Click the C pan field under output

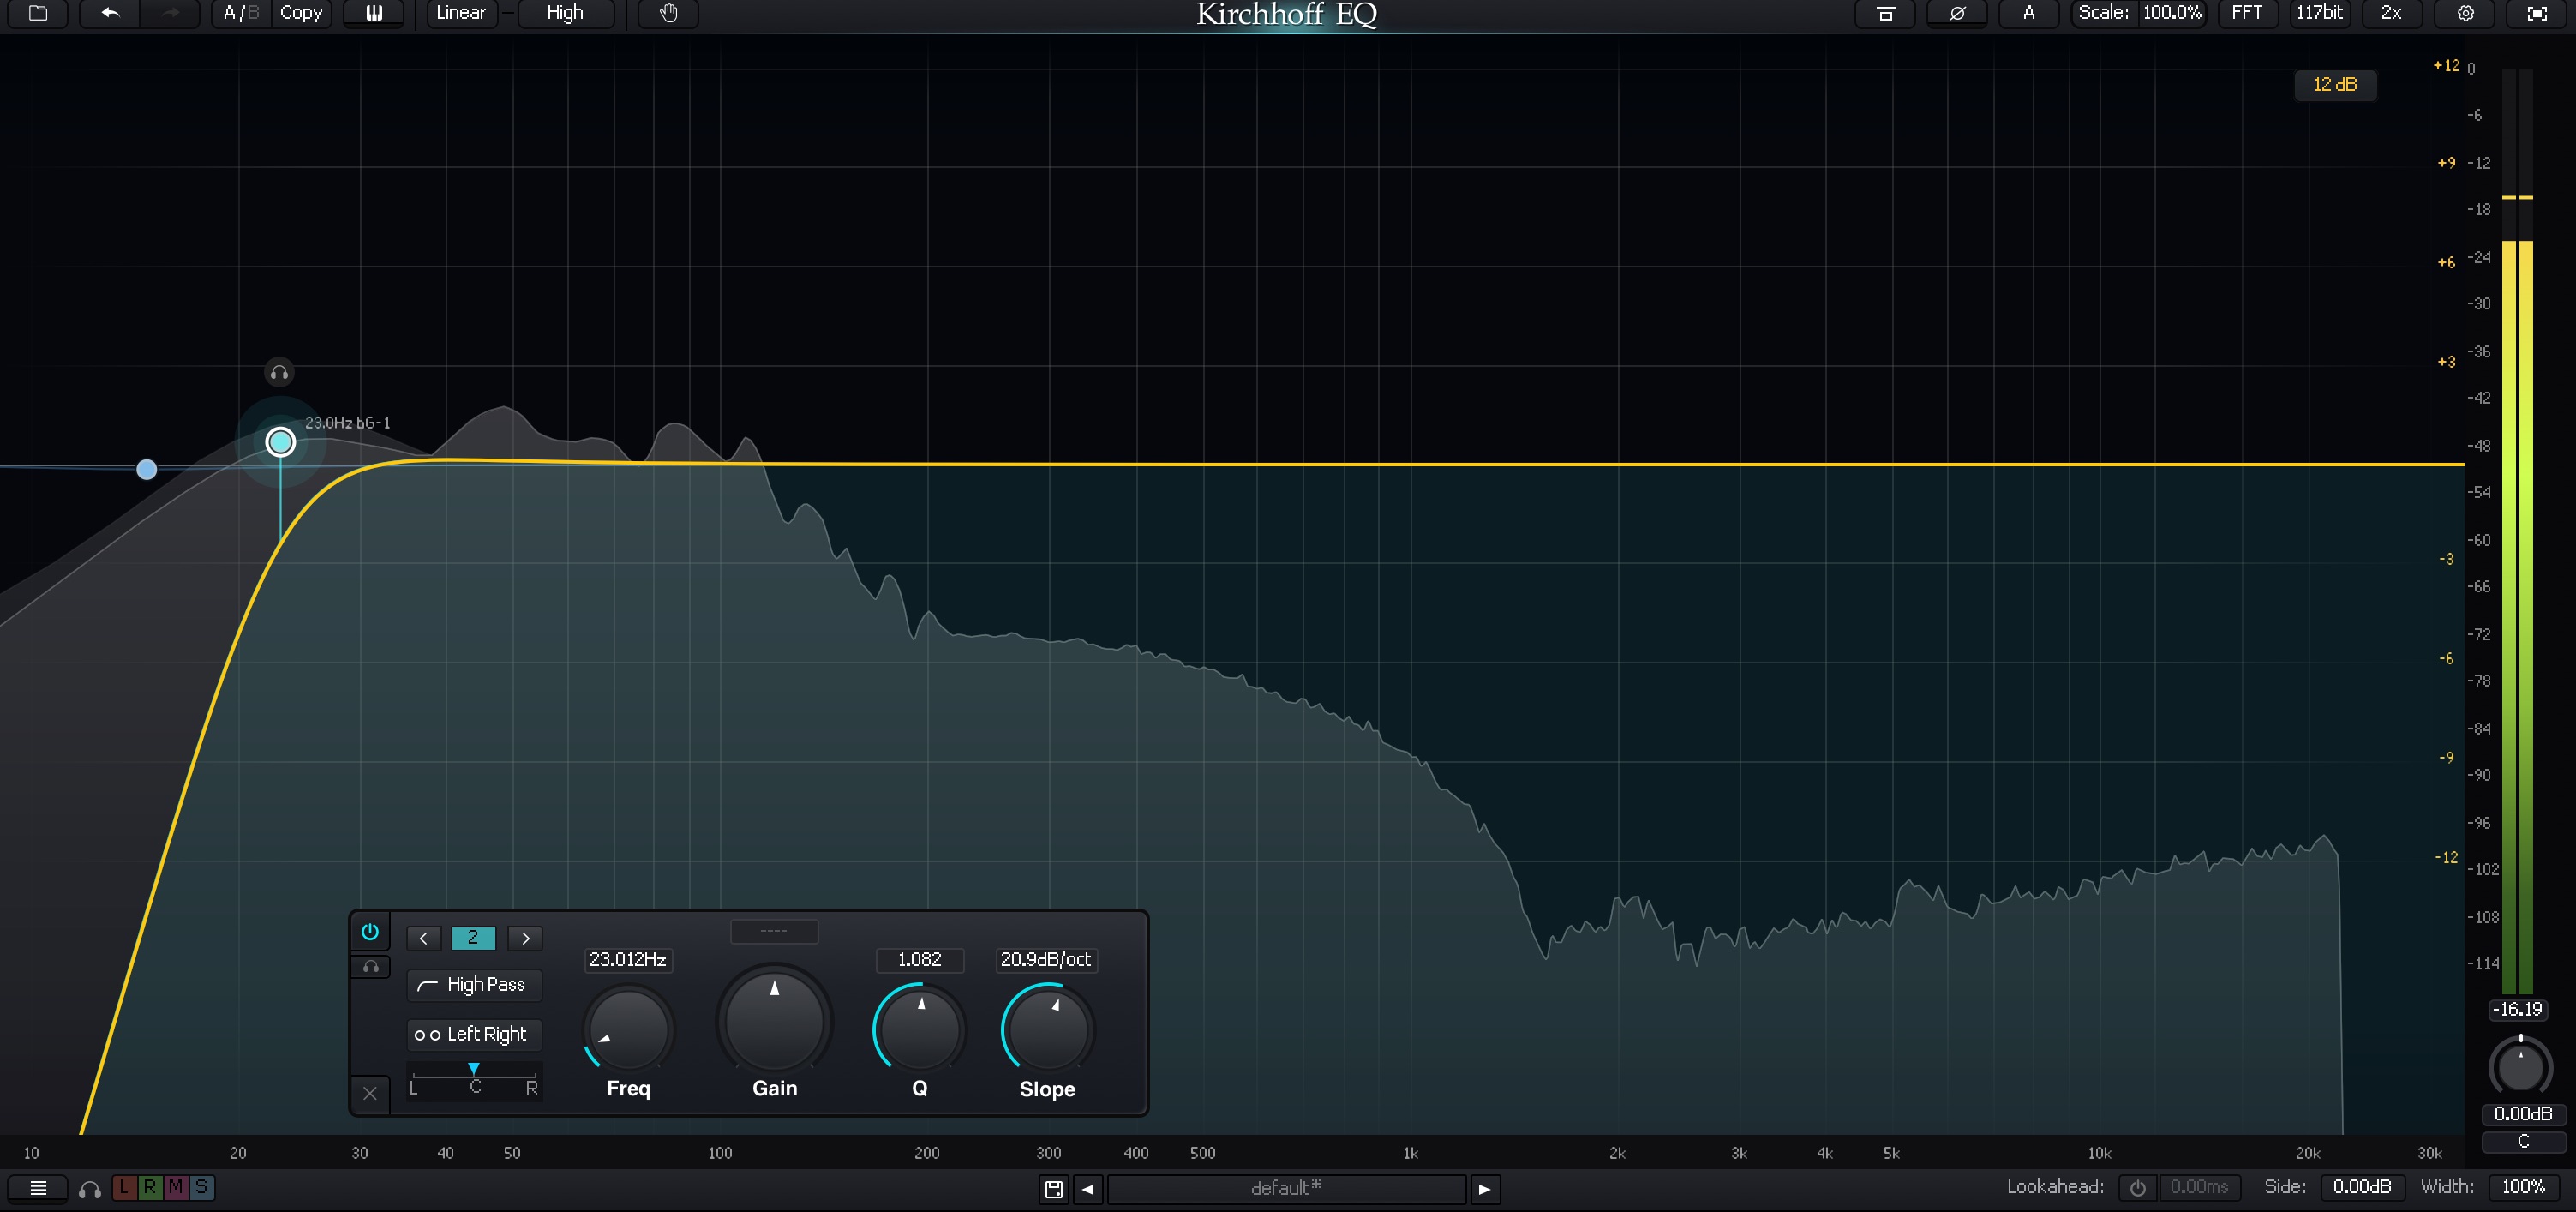[x=2523, y=1142]
